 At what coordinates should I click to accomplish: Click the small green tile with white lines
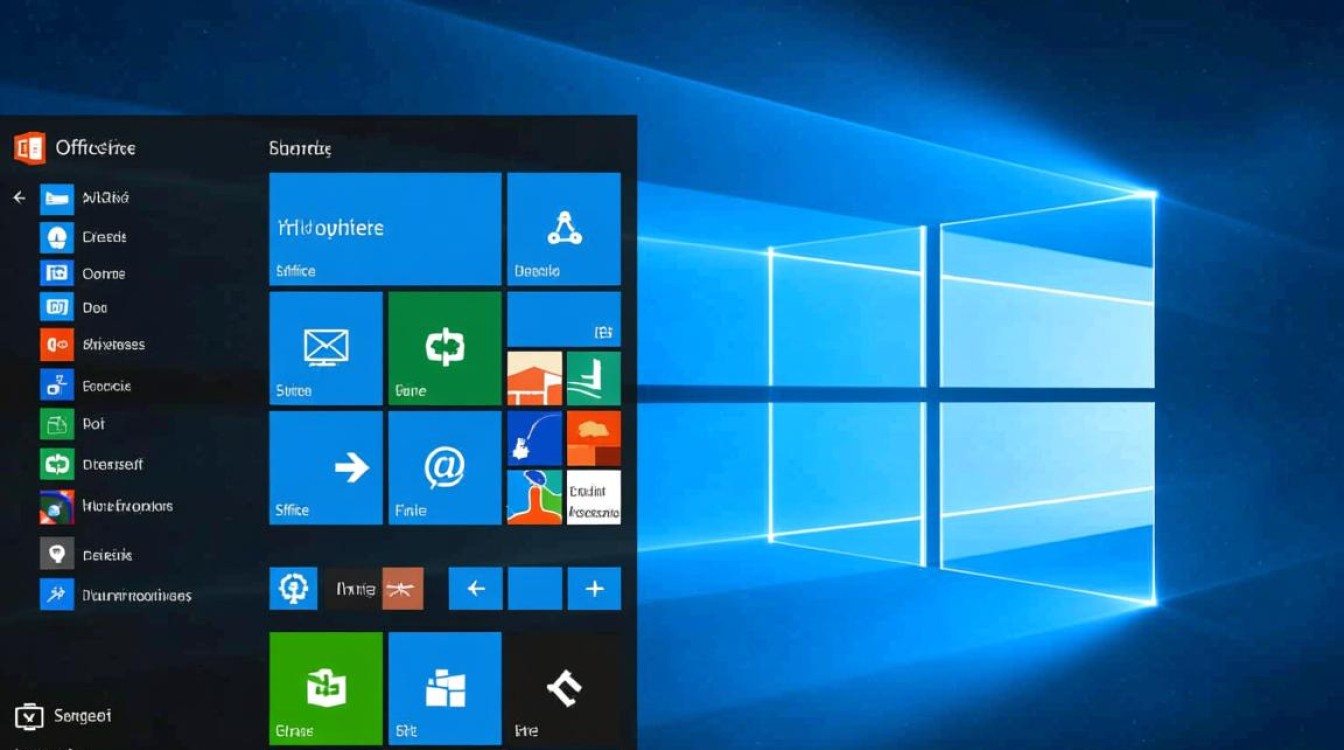(x=594, y=378)
